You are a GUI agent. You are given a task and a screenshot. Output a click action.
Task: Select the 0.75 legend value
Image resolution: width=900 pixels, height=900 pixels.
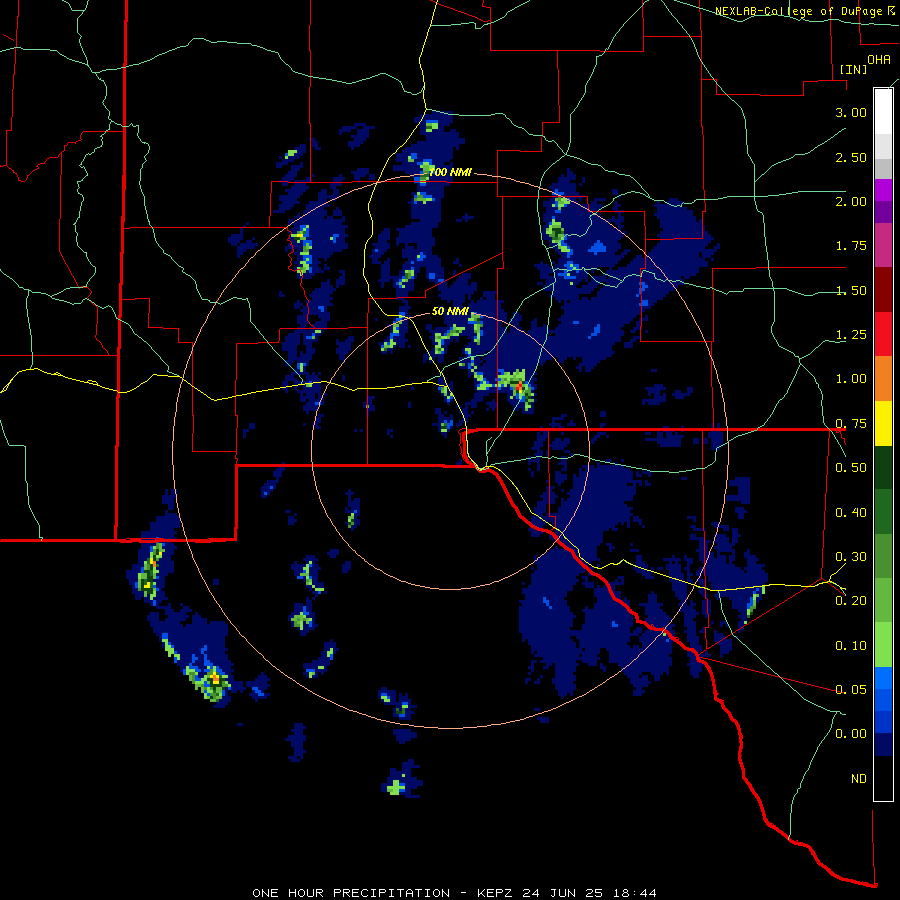click(x=851, y=424)
